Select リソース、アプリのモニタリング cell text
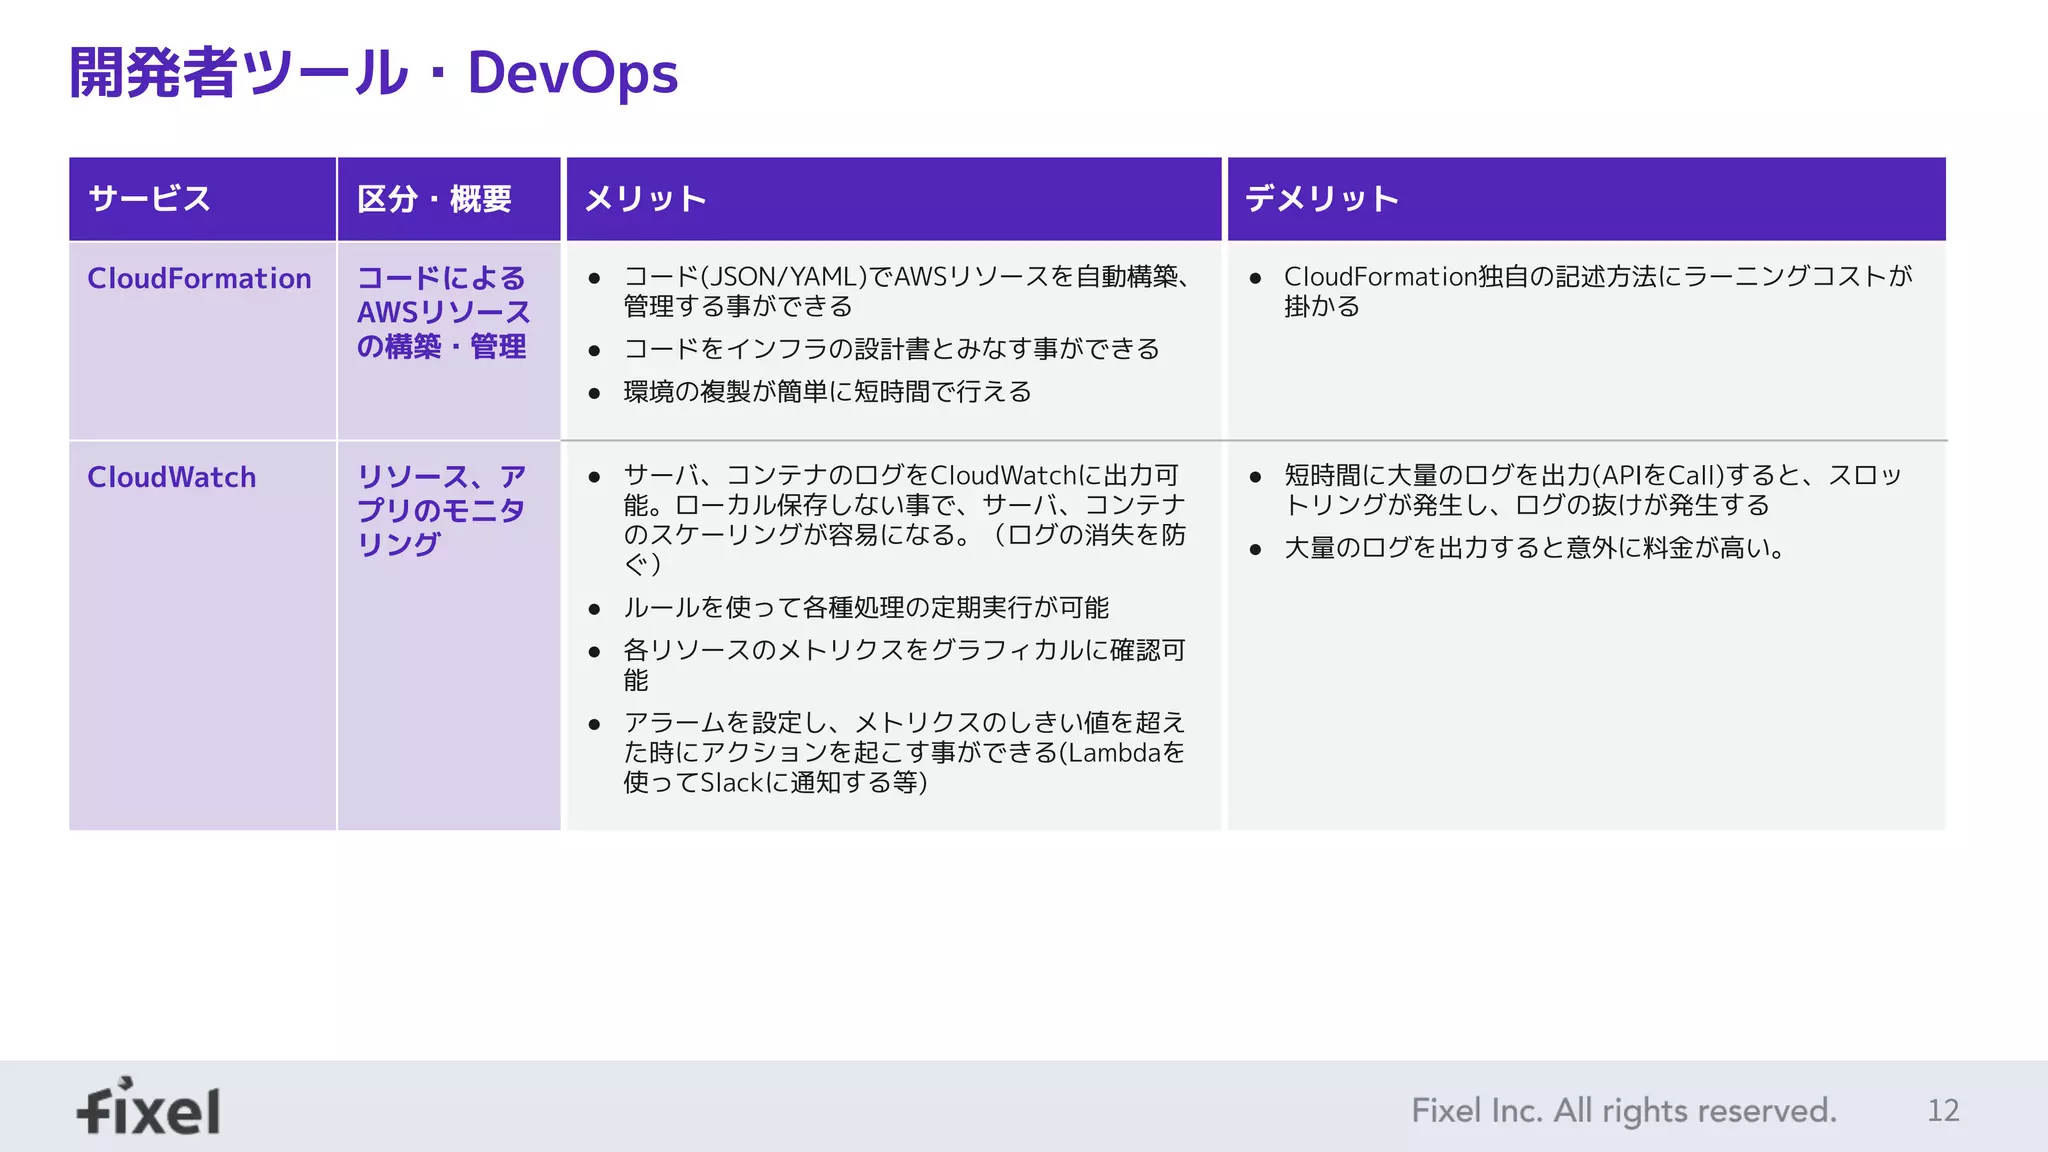This screenshot has height=1152, width=2048. pyautogui.click(x=441, y=510)
